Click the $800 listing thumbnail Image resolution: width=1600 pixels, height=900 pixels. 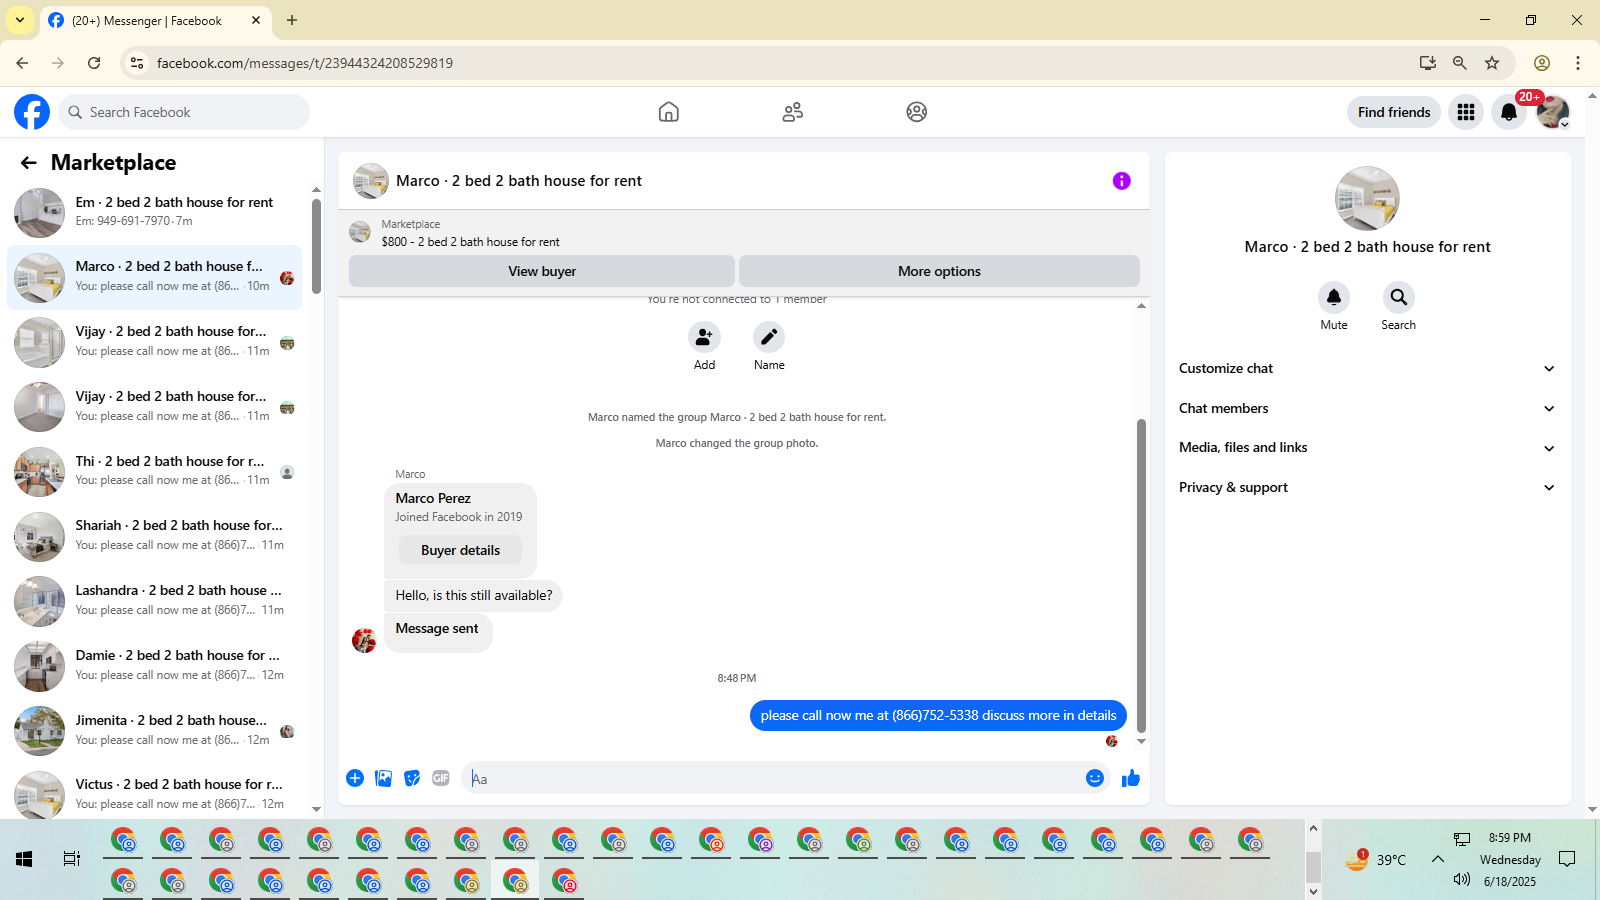pyautogui.click(x=360, y=233)
